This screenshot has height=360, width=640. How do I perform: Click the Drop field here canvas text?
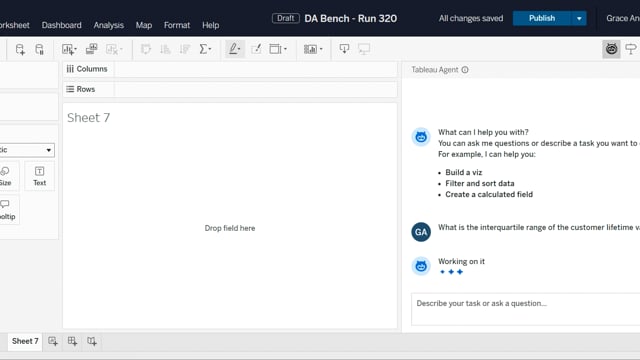pyautogui.click(x=230, y=228)
